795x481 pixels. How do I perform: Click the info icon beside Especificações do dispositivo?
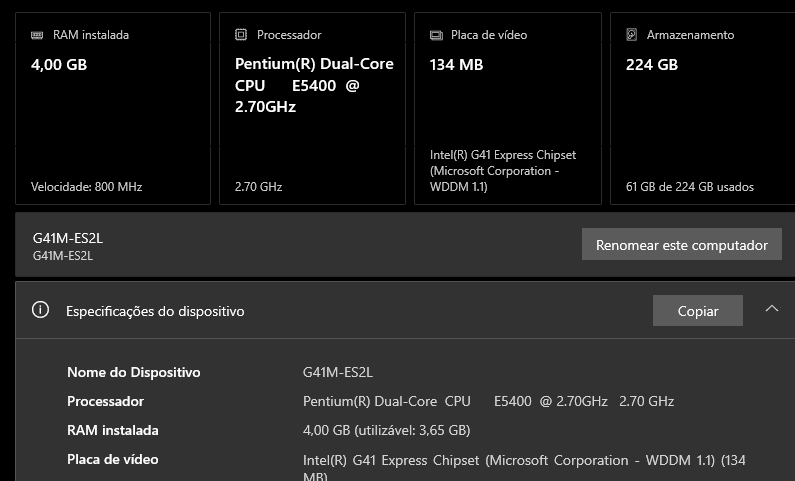point(41,310)
